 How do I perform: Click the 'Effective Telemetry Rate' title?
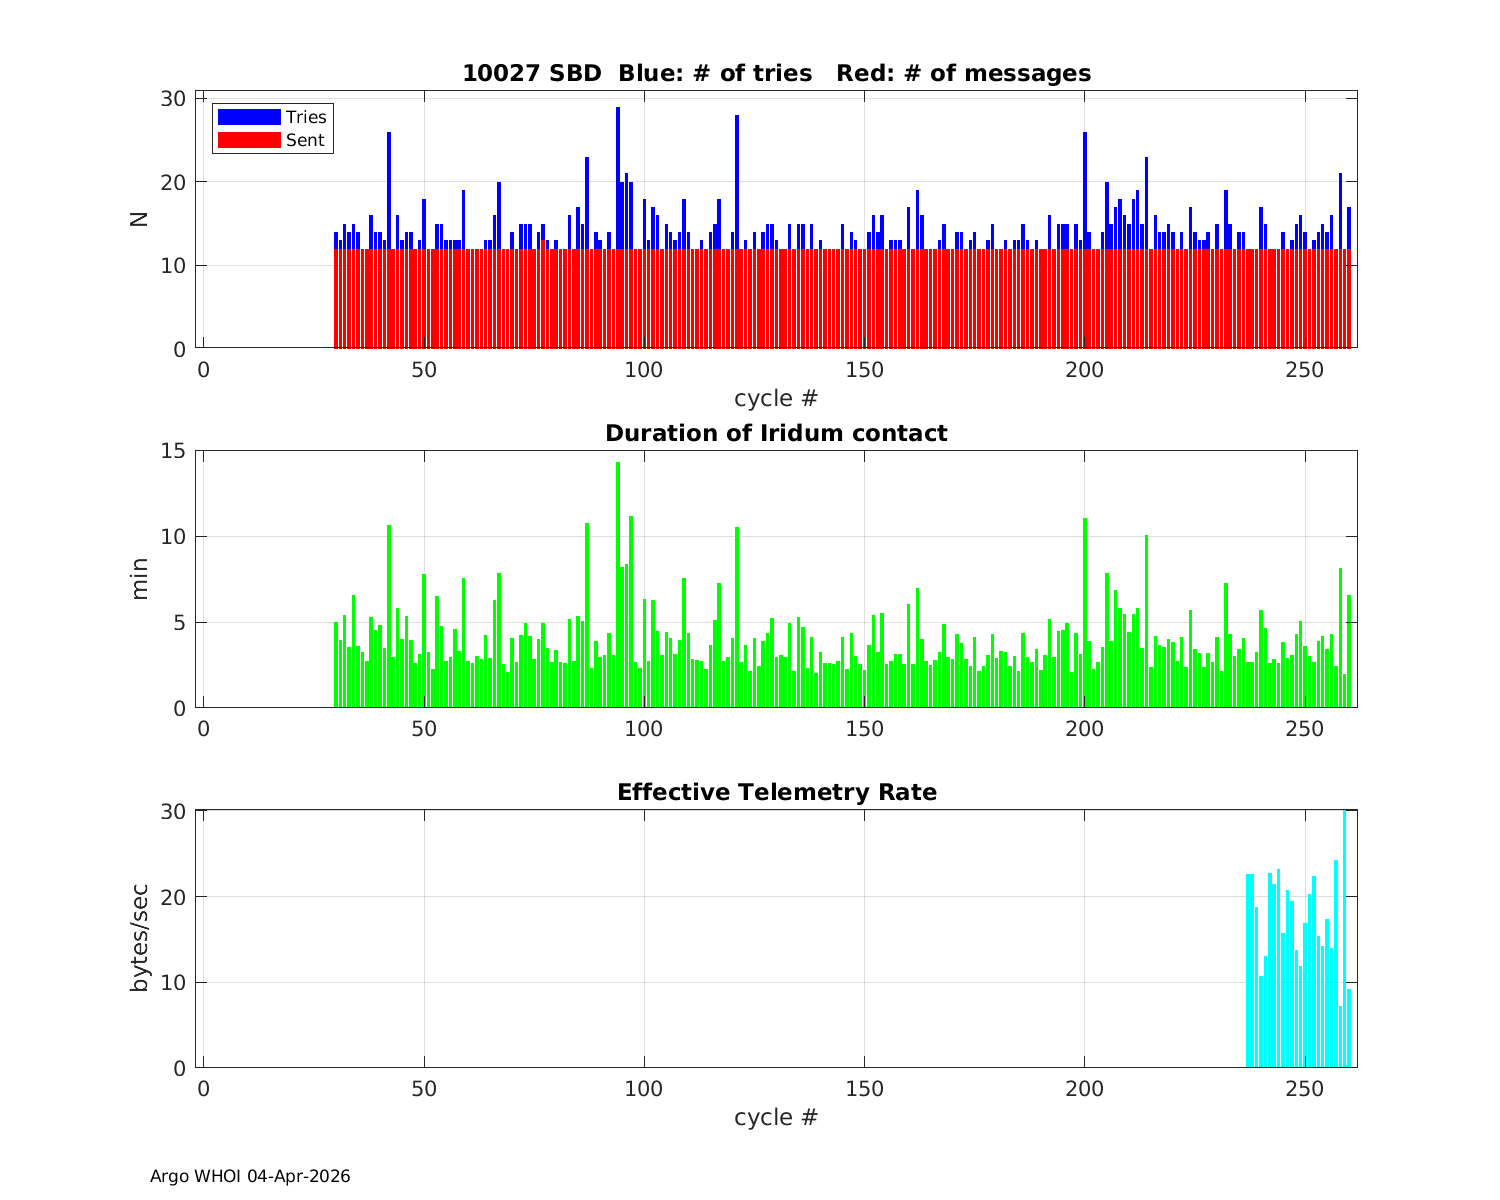[x=776, y=792]
